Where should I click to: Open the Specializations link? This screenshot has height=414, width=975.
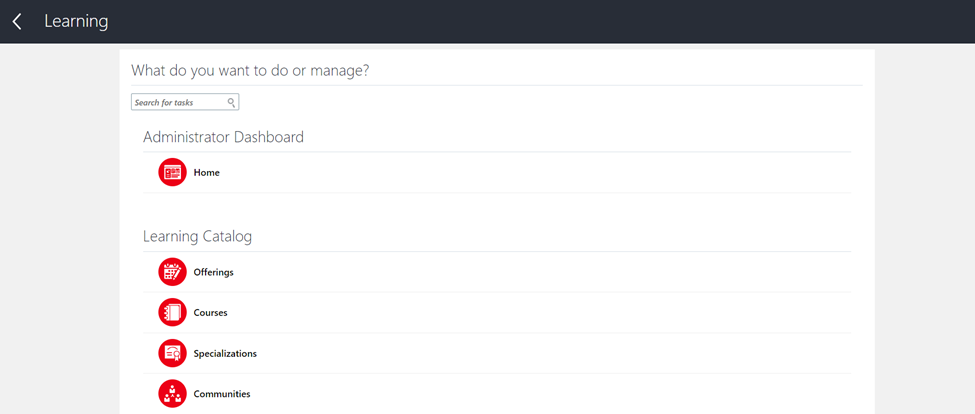225,354
